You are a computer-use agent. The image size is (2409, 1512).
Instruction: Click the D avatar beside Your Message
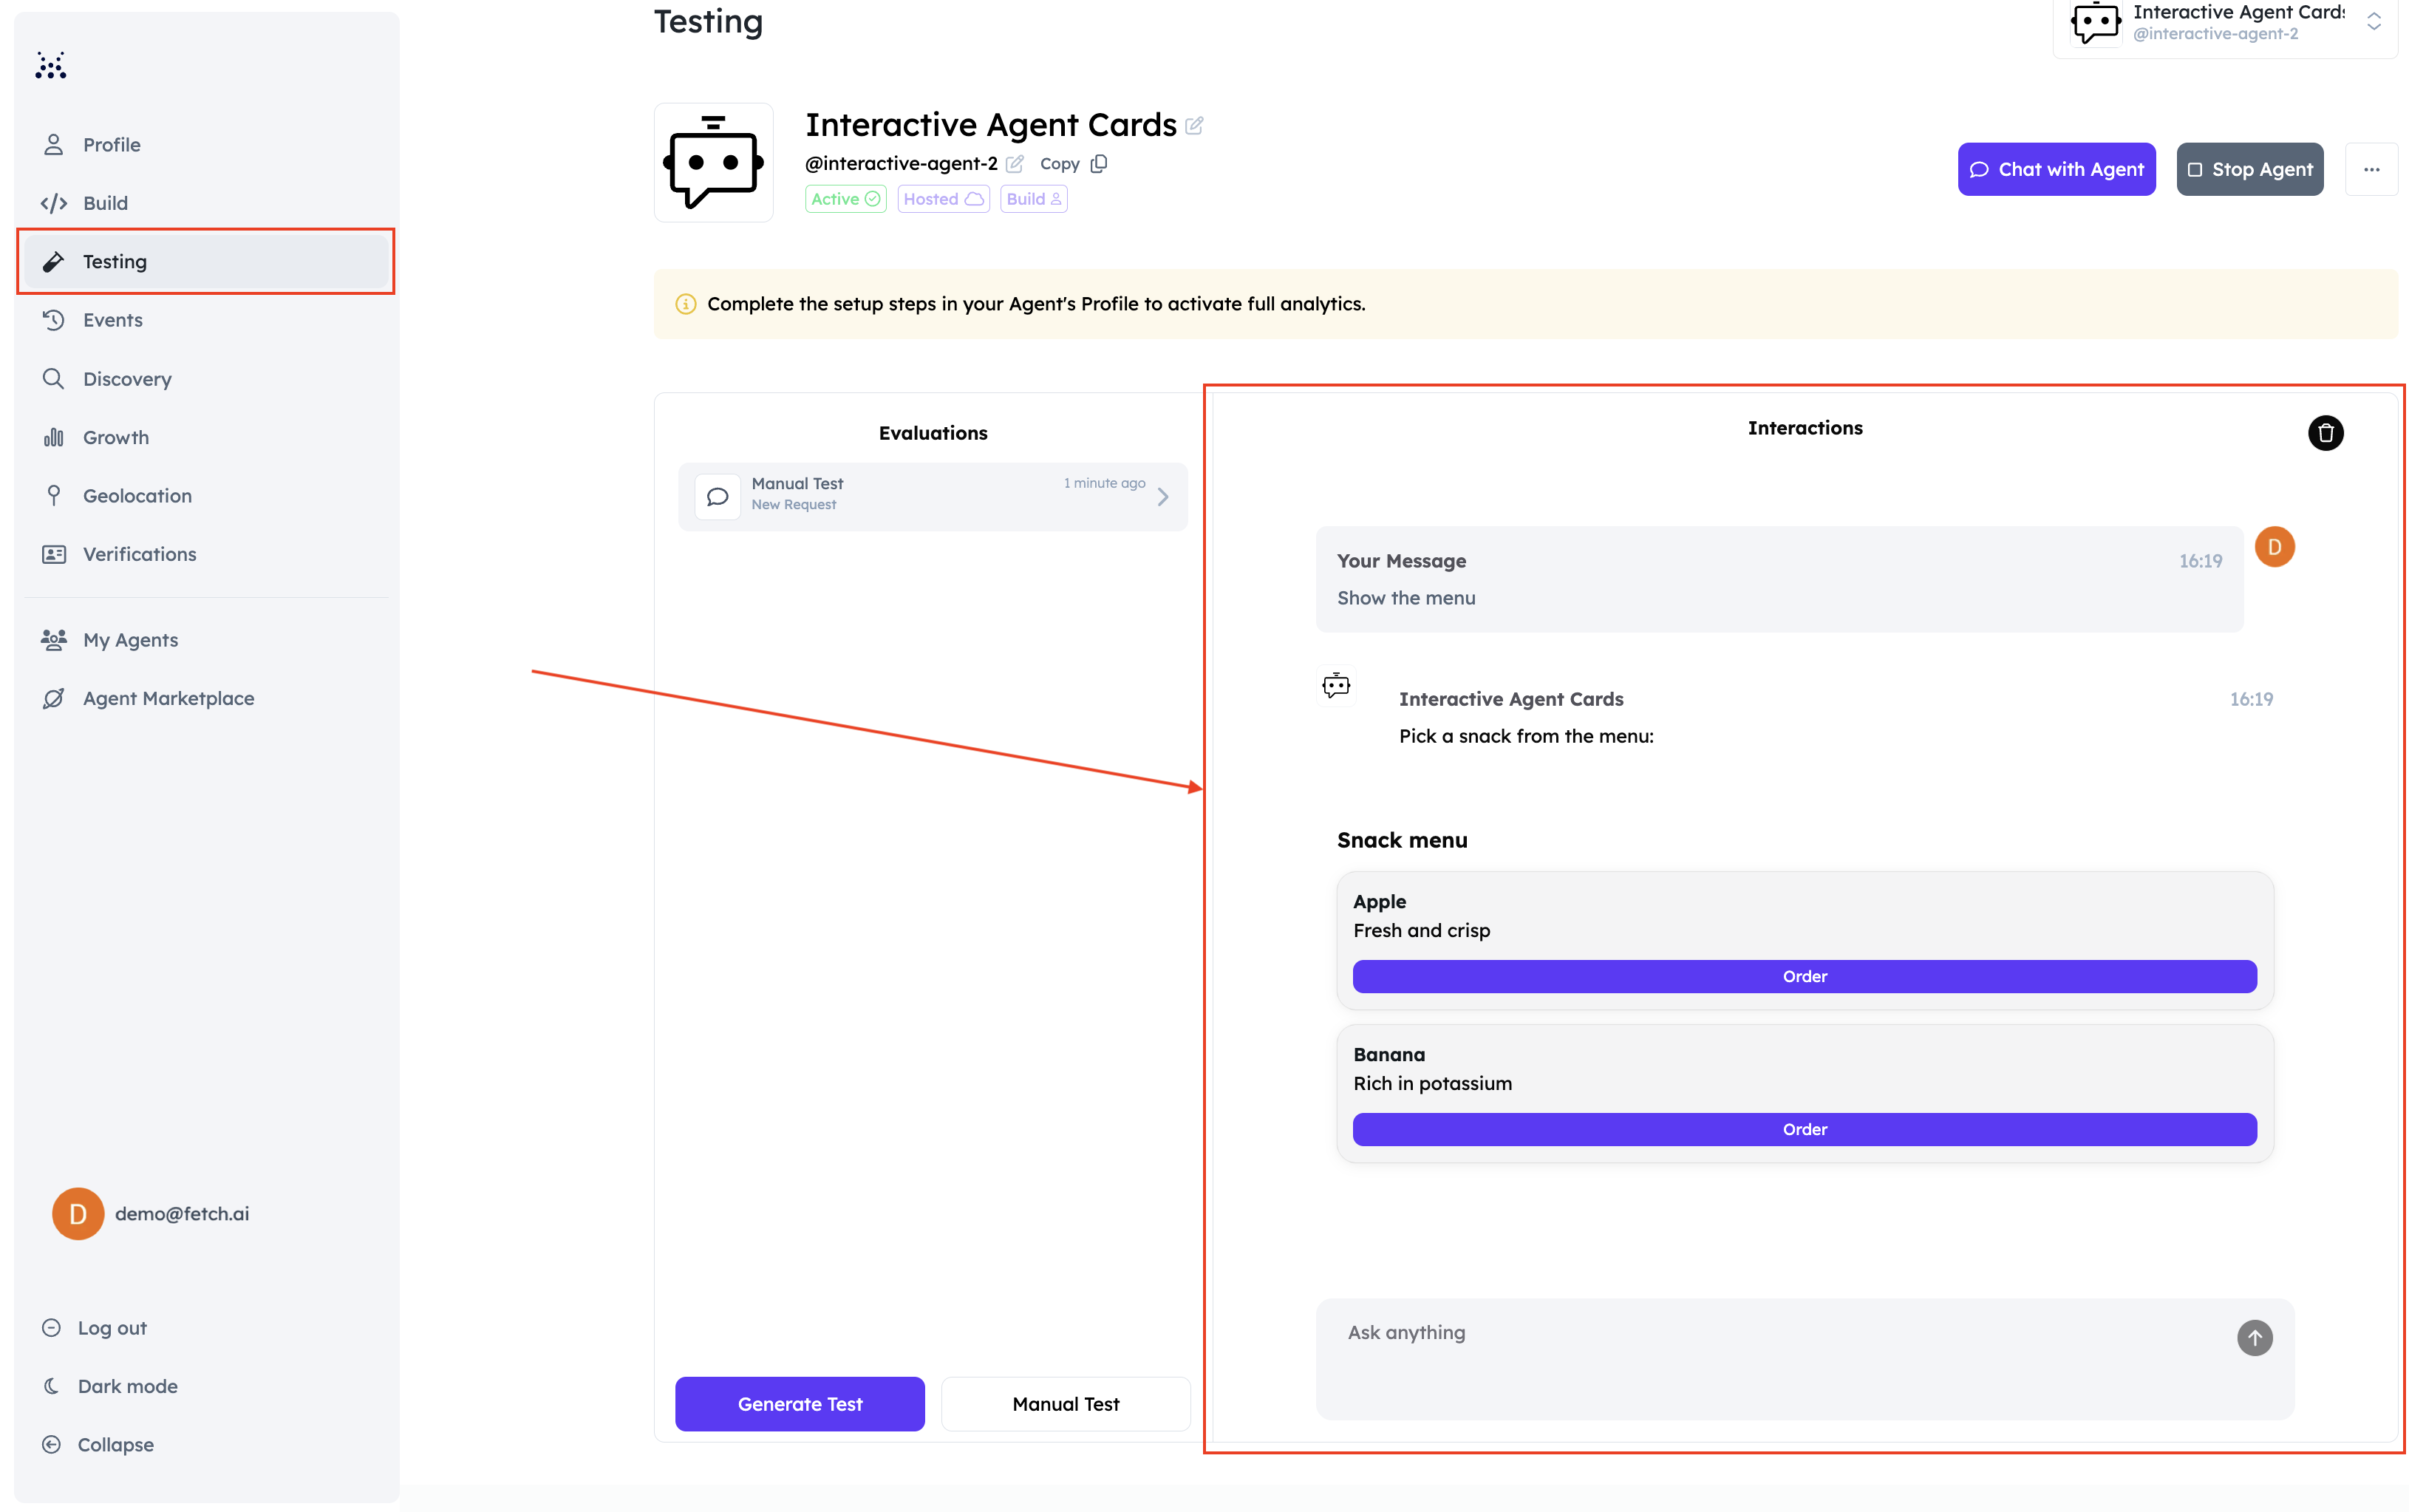pyautogui.click(x=2274, y=547)
